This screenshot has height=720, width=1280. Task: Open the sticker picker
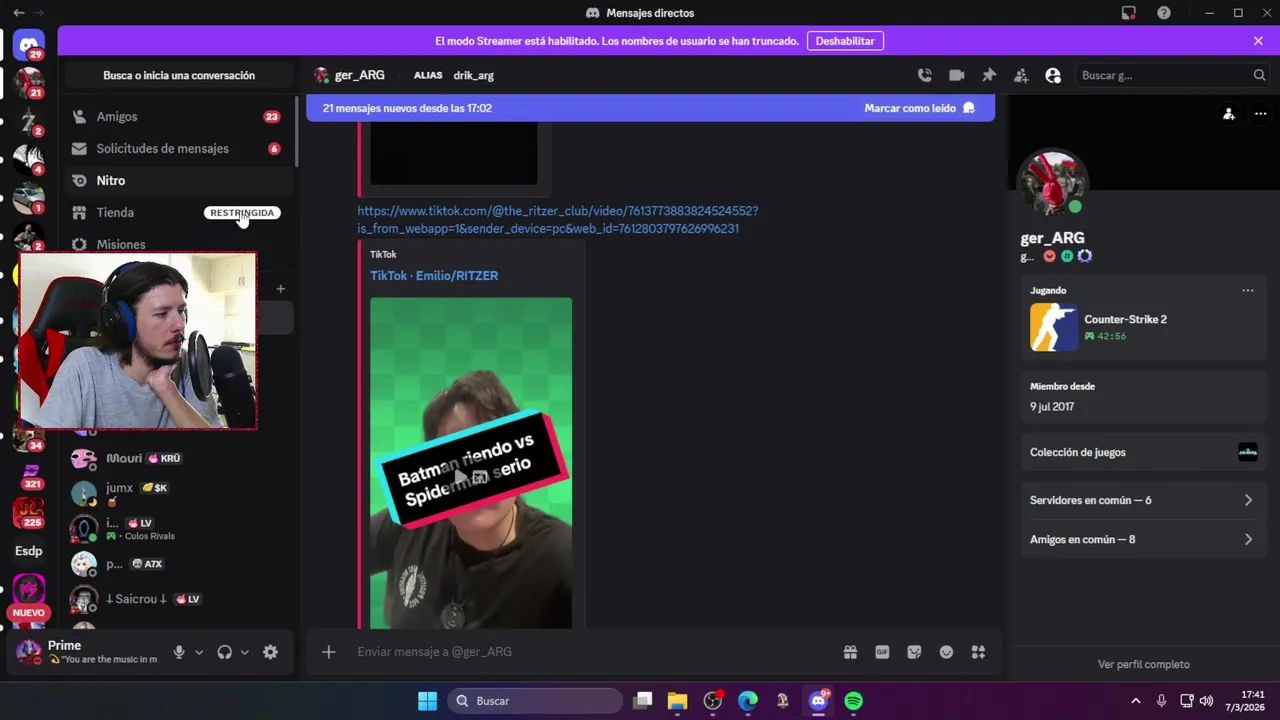(x=914, y=652)
